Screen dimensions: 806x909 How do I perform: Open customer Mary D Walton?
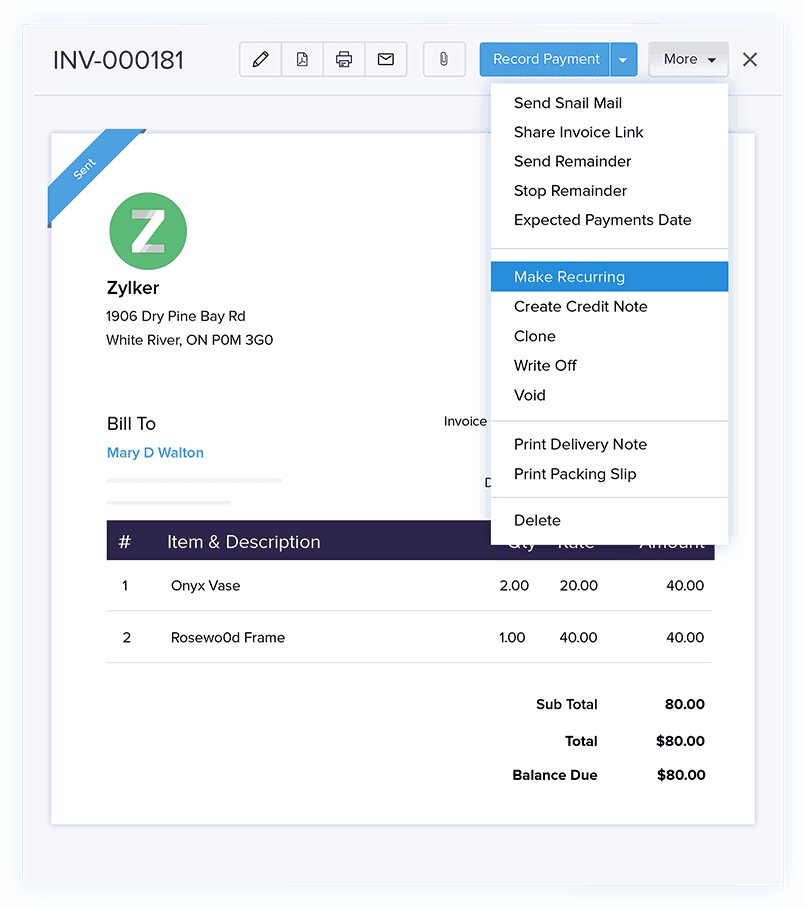(155, 452)
